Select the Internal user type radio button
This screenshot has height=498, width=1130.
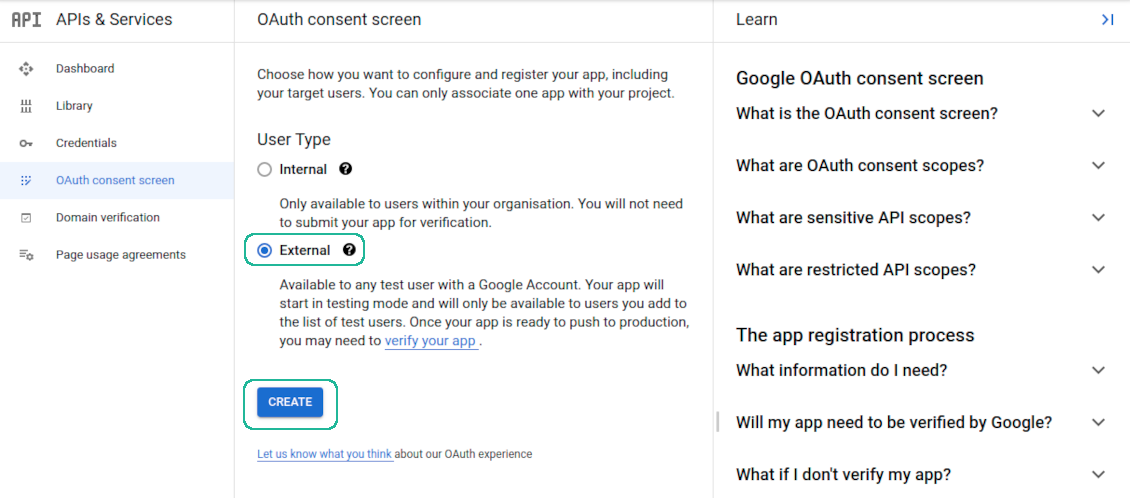tap(265, 170)
